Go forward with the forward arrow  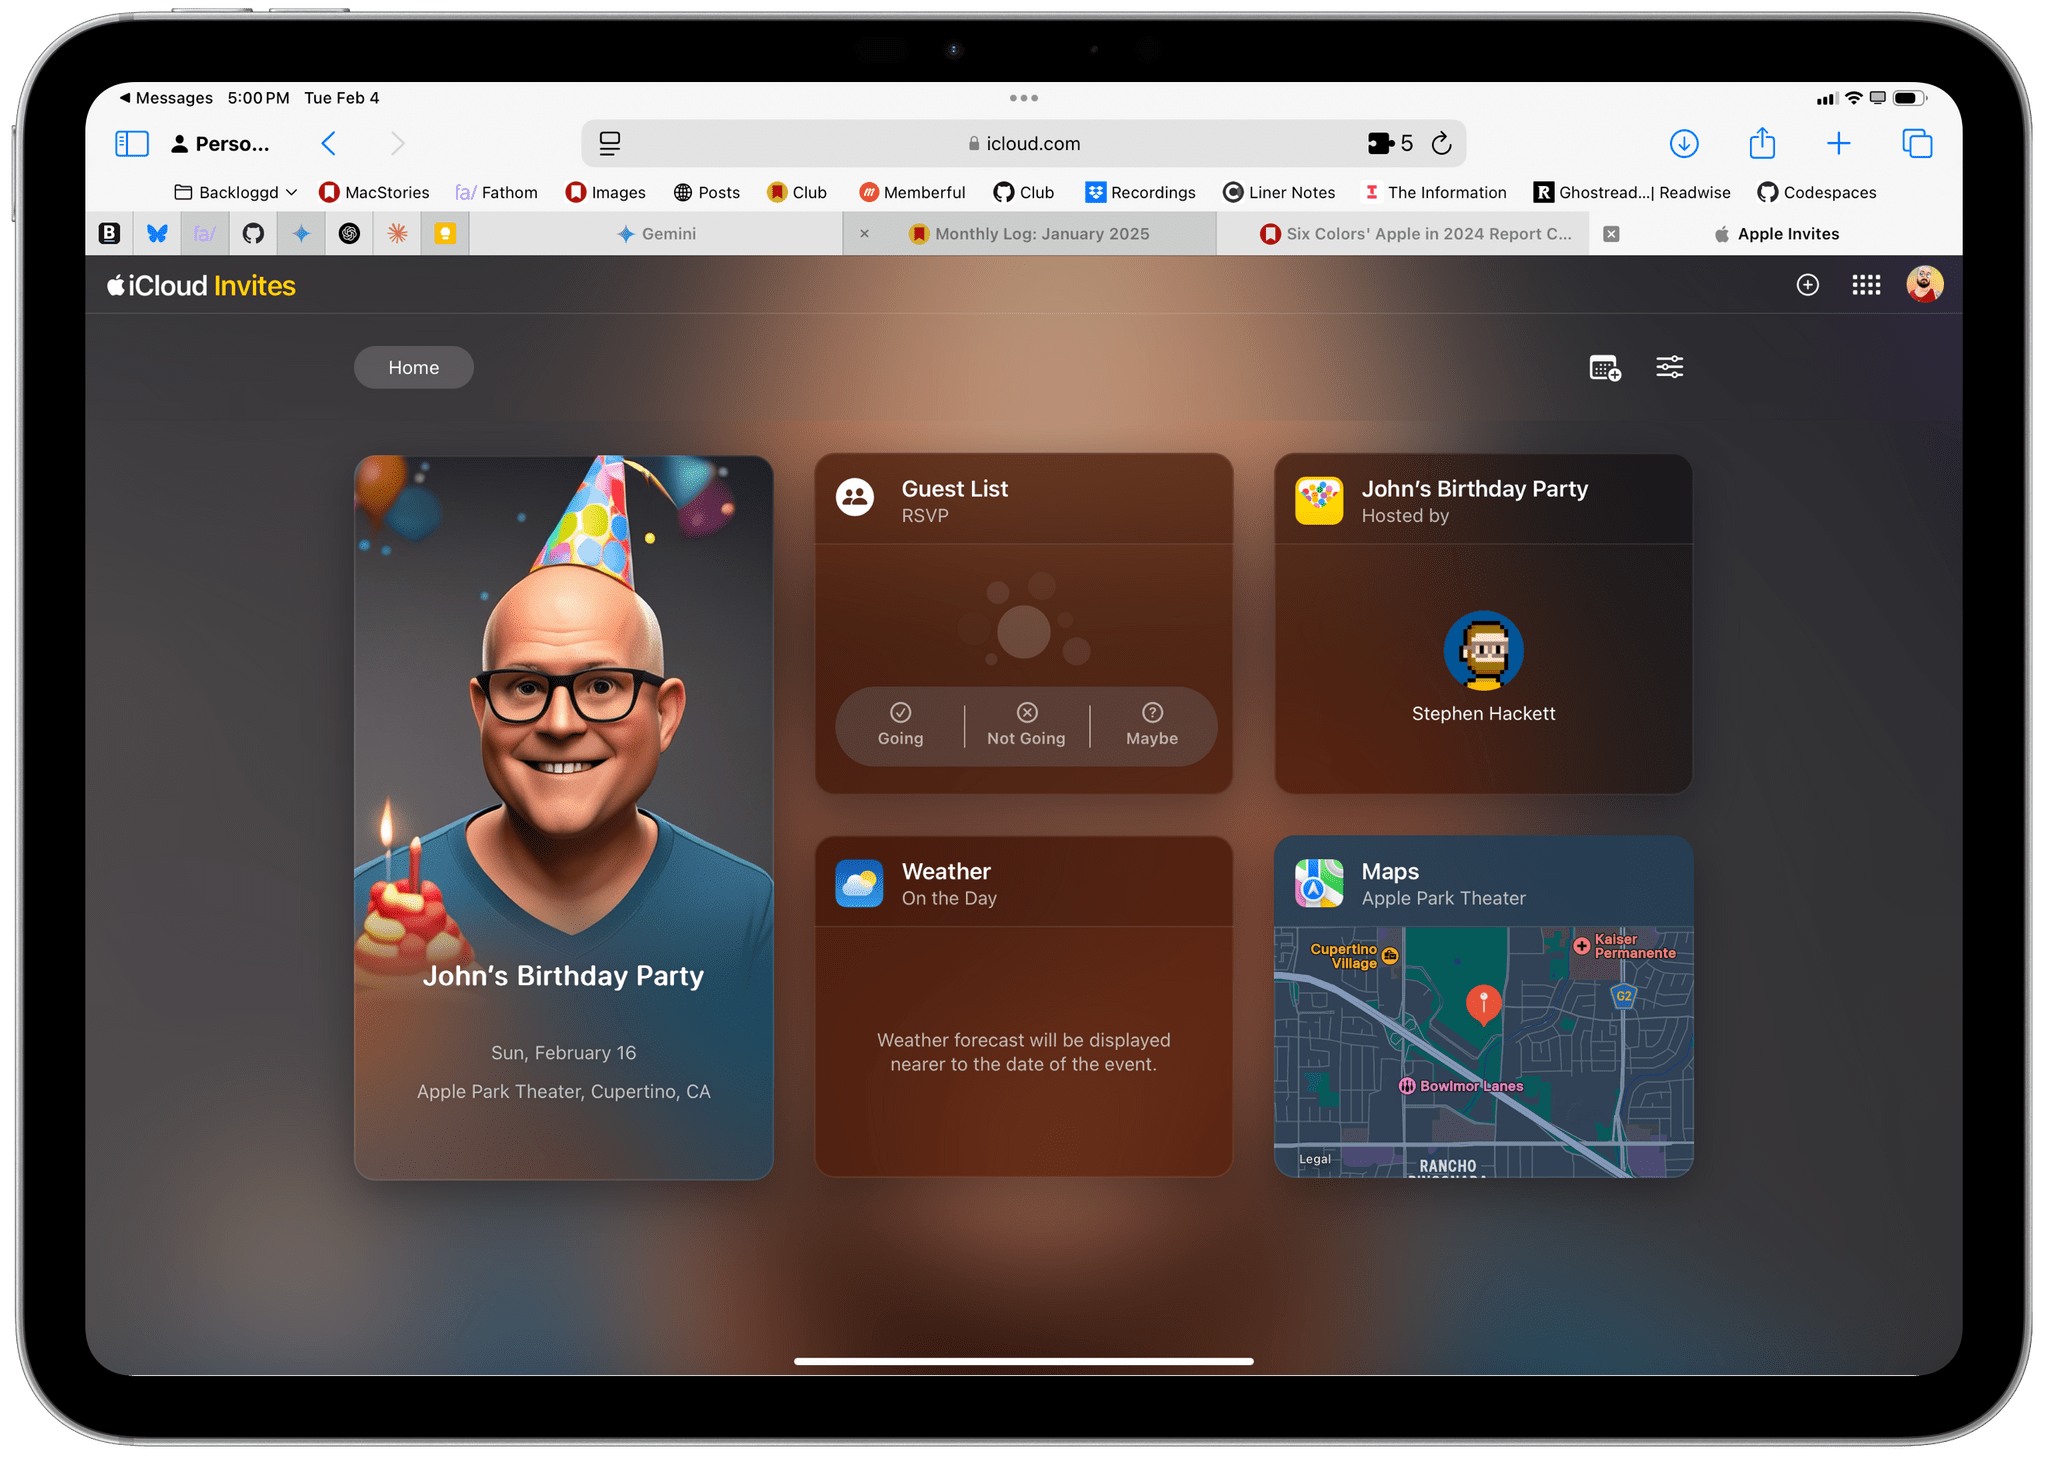pyautogui.click(x=397, y=144)
